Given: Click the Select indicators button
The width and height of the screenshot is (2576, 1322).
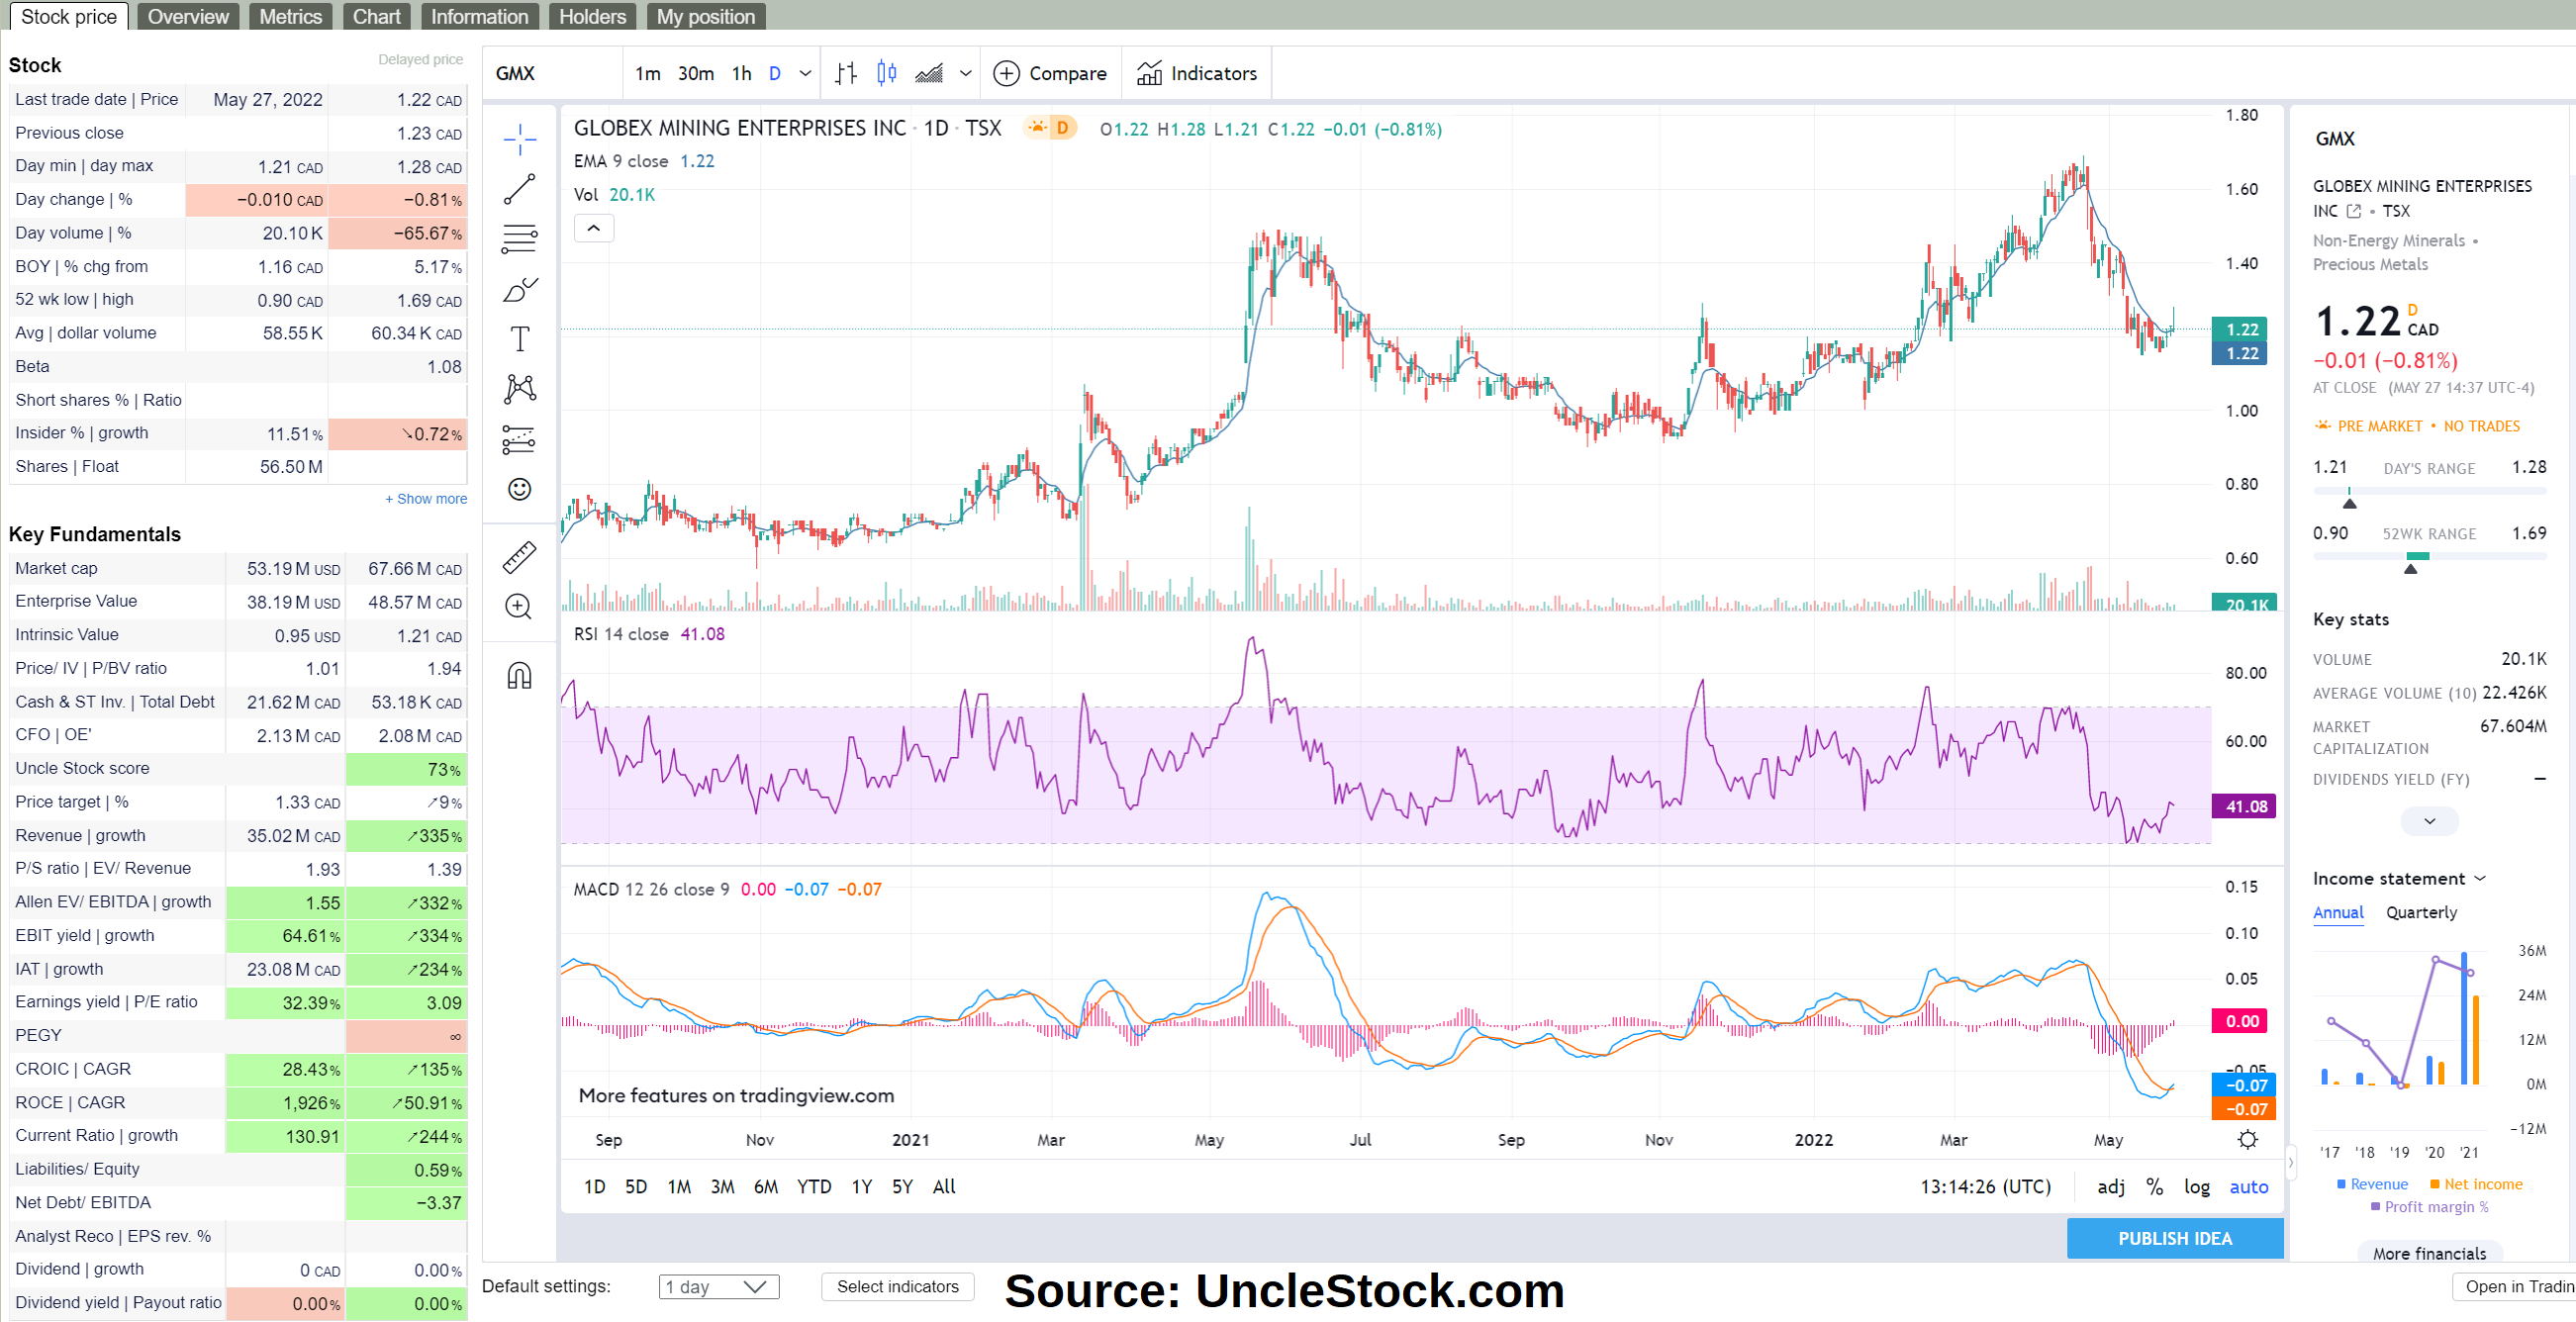Looking at the screenshot, I should click(x=898, y=1287).
